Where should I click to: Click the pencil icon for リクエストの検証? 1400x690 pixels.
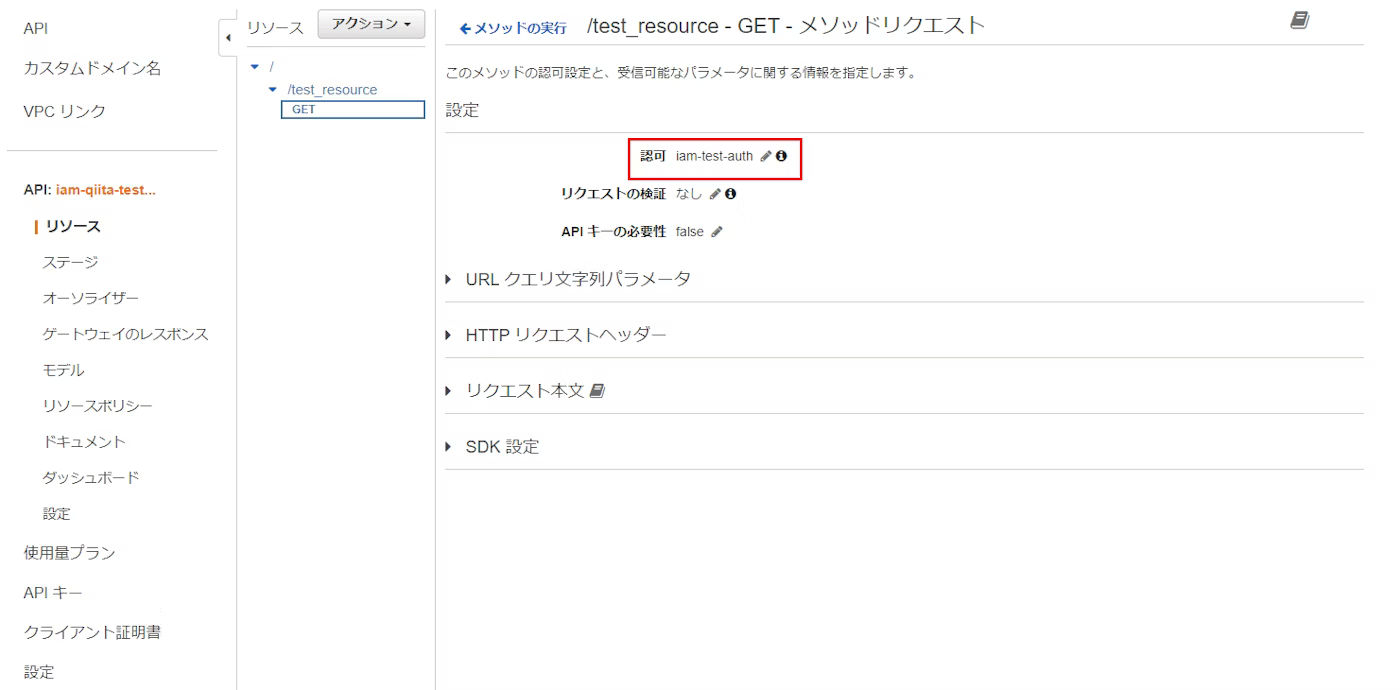pos(715,193)
